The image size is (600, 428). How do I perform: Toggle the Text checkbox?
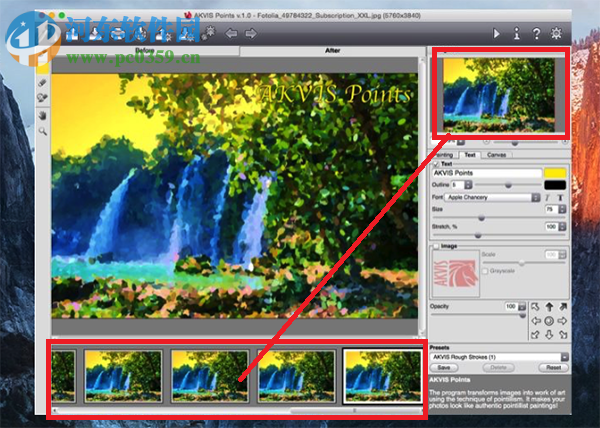pyautogui.click(x=436, y=164)
